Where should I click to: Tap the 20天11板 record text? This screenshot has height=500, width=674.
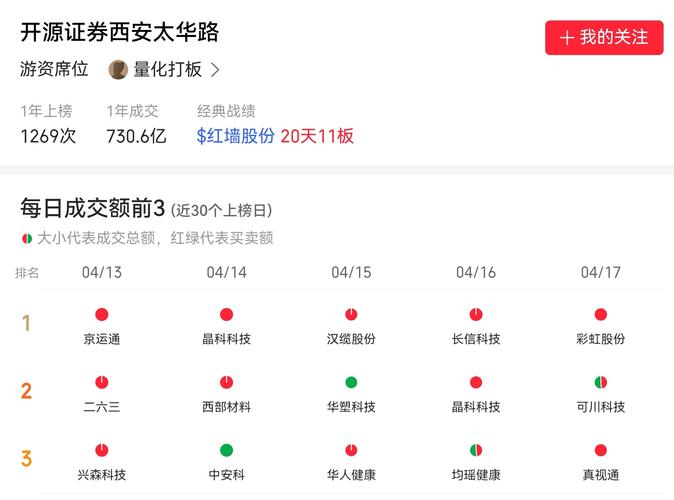click(x=317, y=136)
